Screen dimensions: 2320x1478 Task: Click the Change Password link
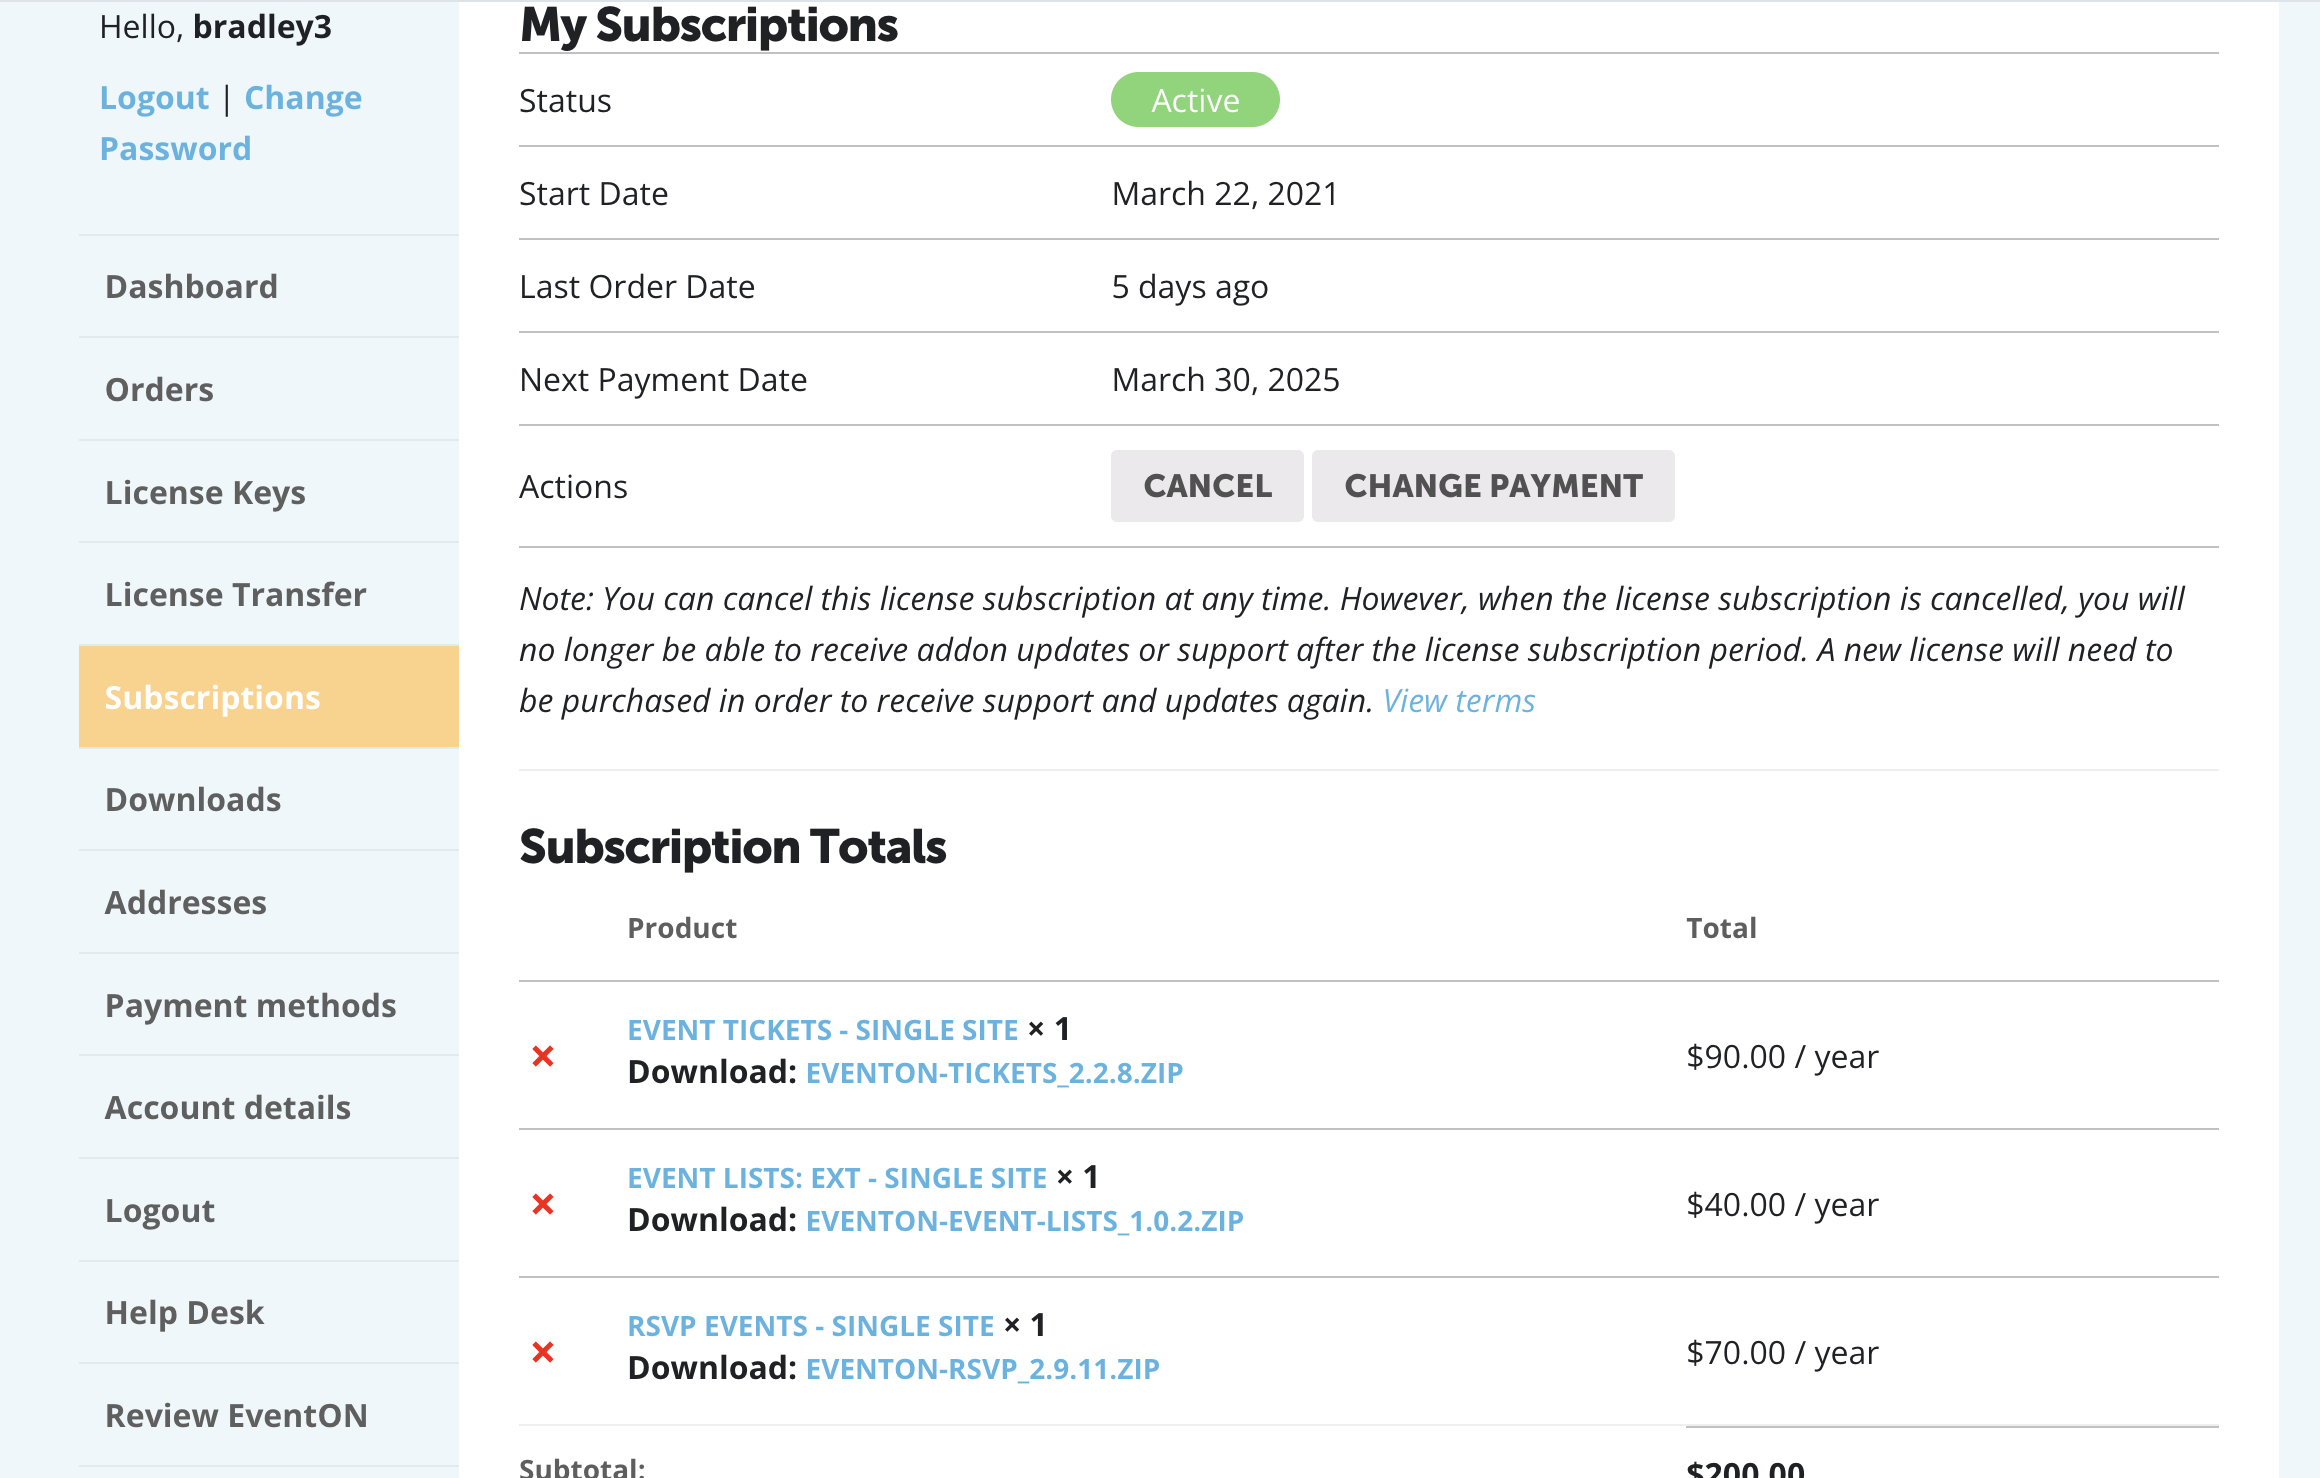(231, 123)
